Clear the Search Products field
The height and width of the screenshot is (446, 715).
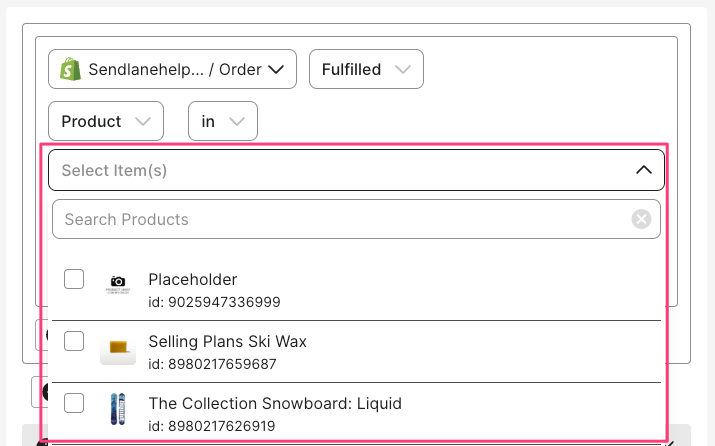(x=641, y=219)
